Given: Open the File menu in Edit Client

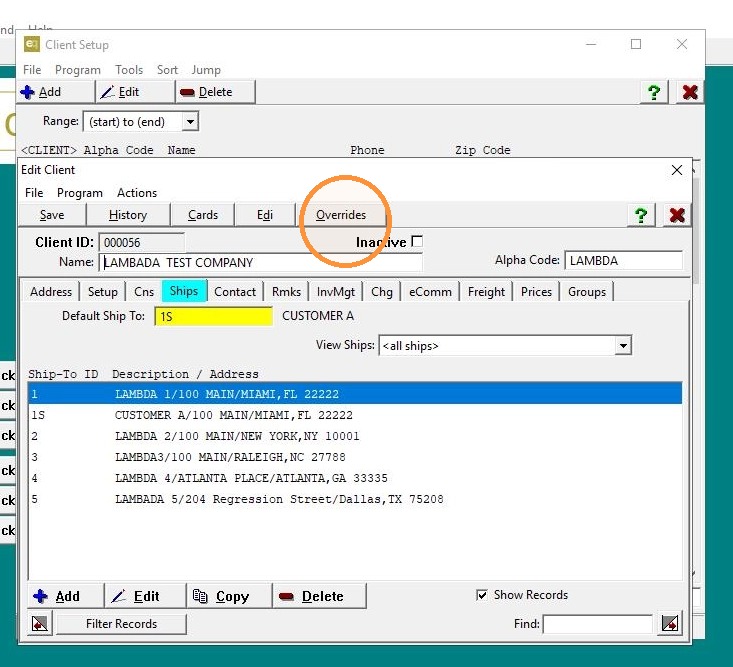Looking at the screenshot, I should point(34,193).
